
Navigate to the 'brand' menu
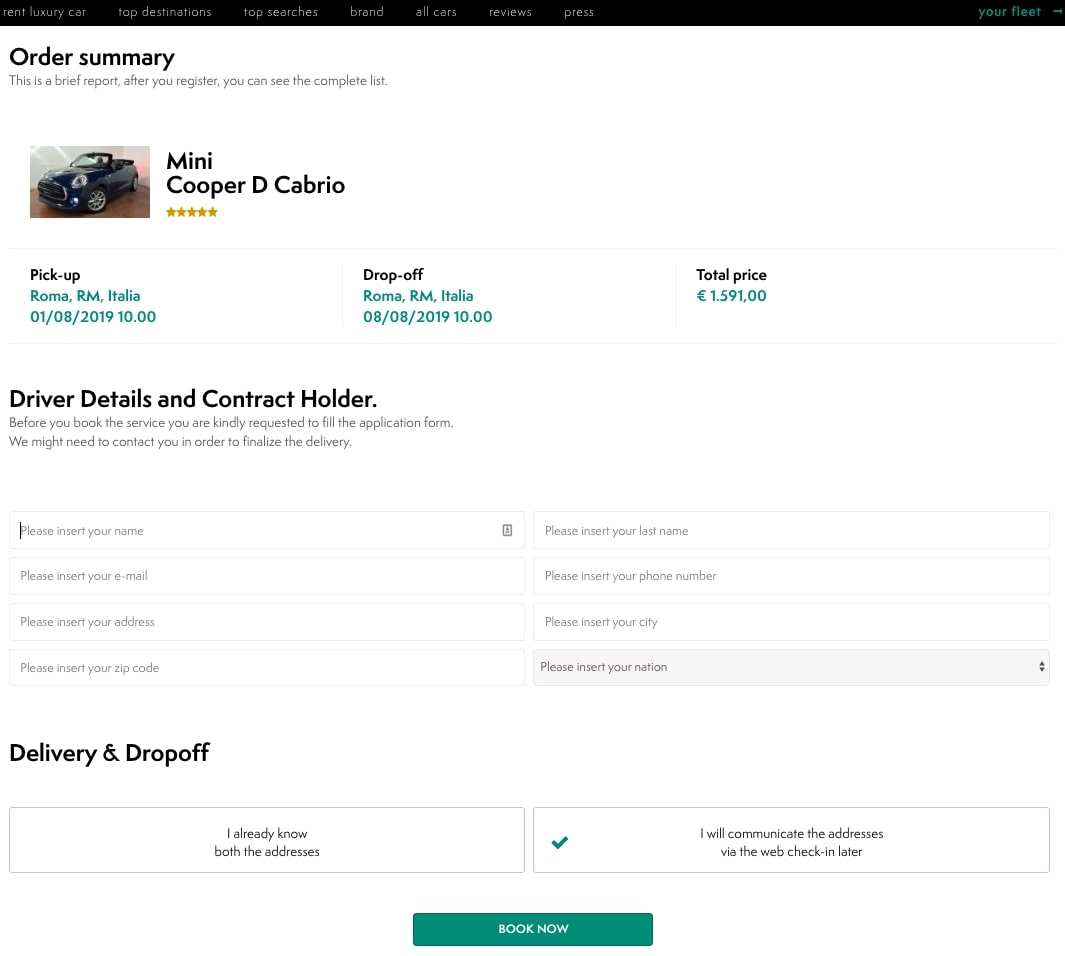(x=367, y=12)
